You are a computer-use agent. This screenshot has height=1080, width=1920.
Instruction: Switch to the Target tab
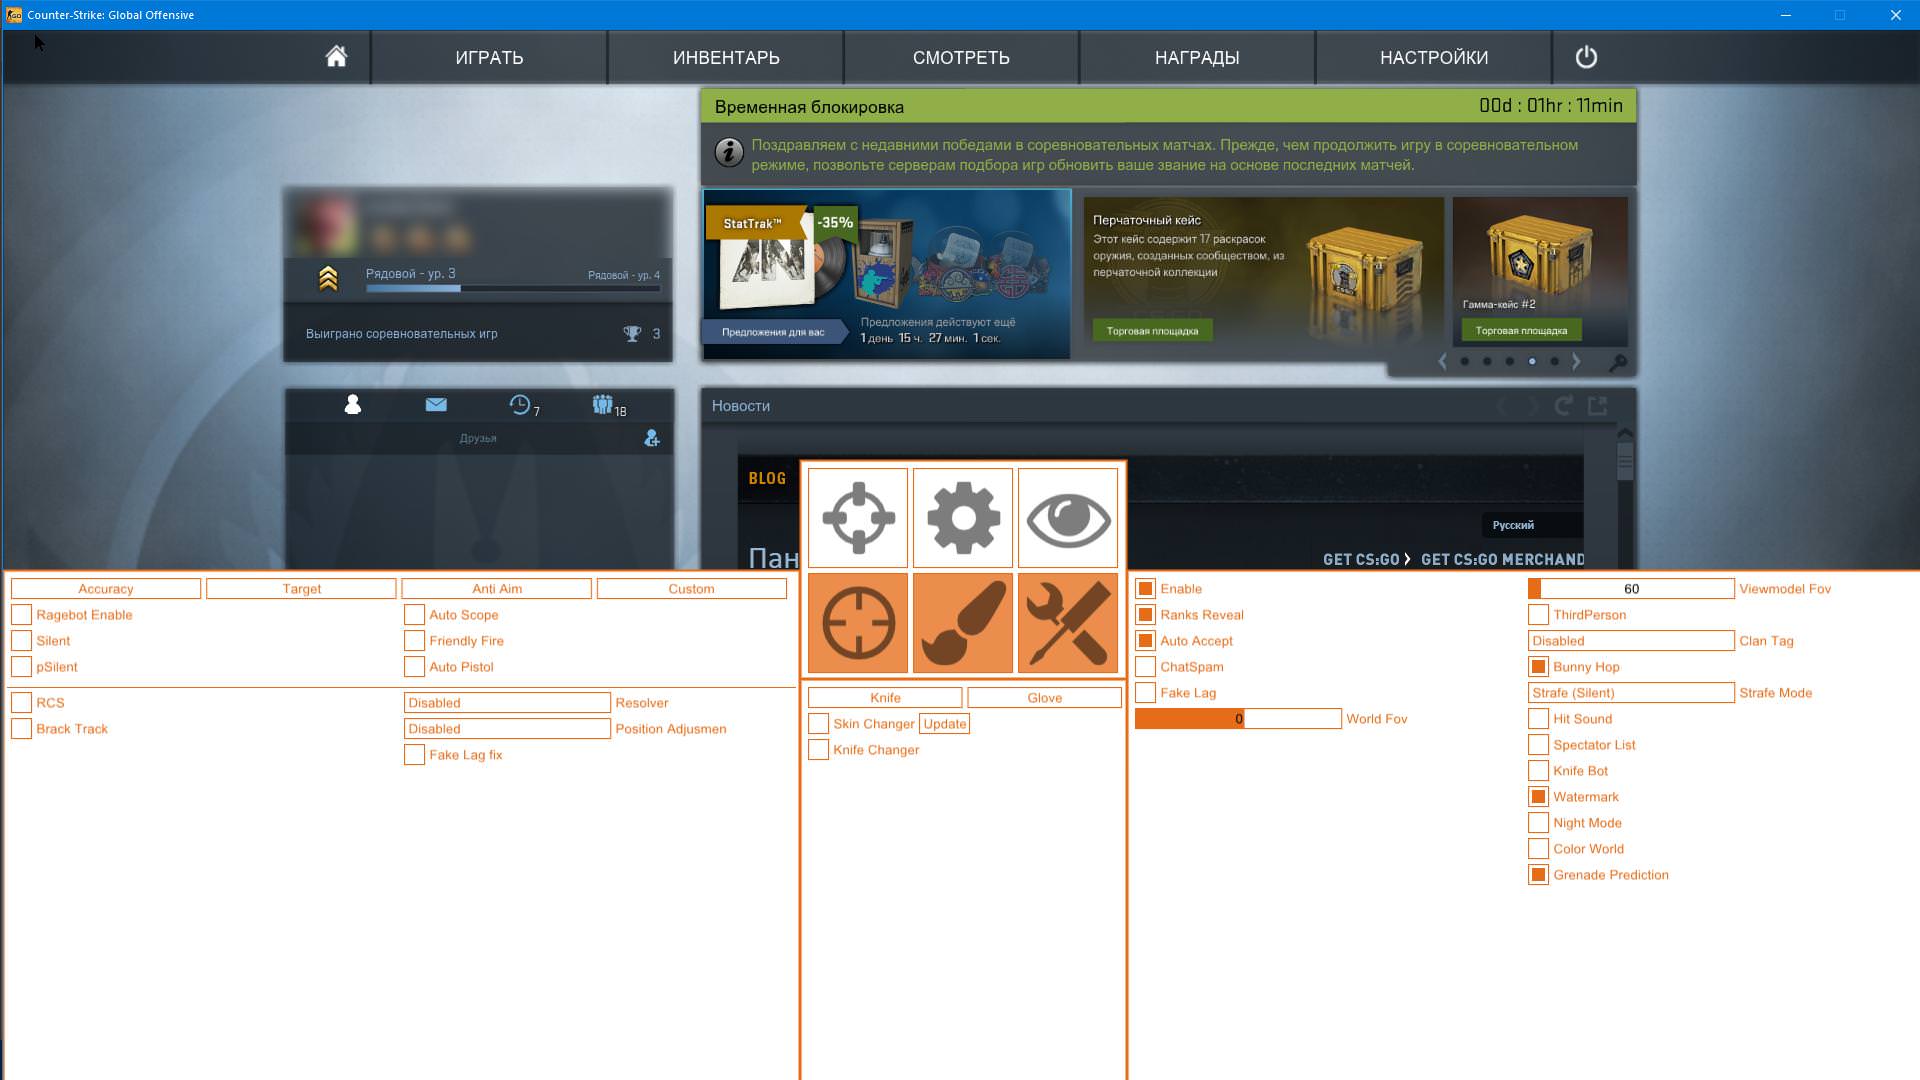301,589
